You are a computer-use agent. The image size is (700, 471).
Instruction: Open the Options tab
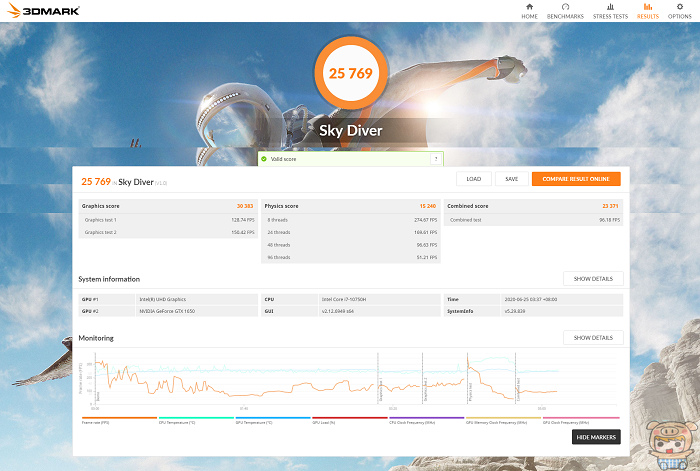(x=679, y=11)
